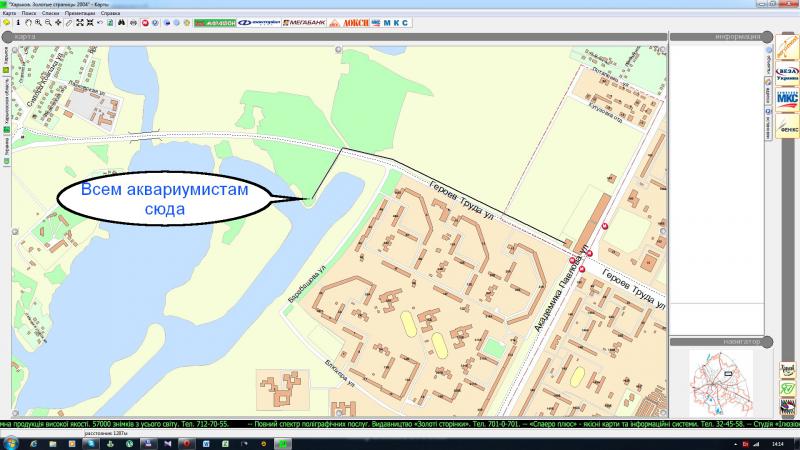This screenshot has width=800, height=450.
Task: Open the Презентации menu
Action: coord(78,13)
